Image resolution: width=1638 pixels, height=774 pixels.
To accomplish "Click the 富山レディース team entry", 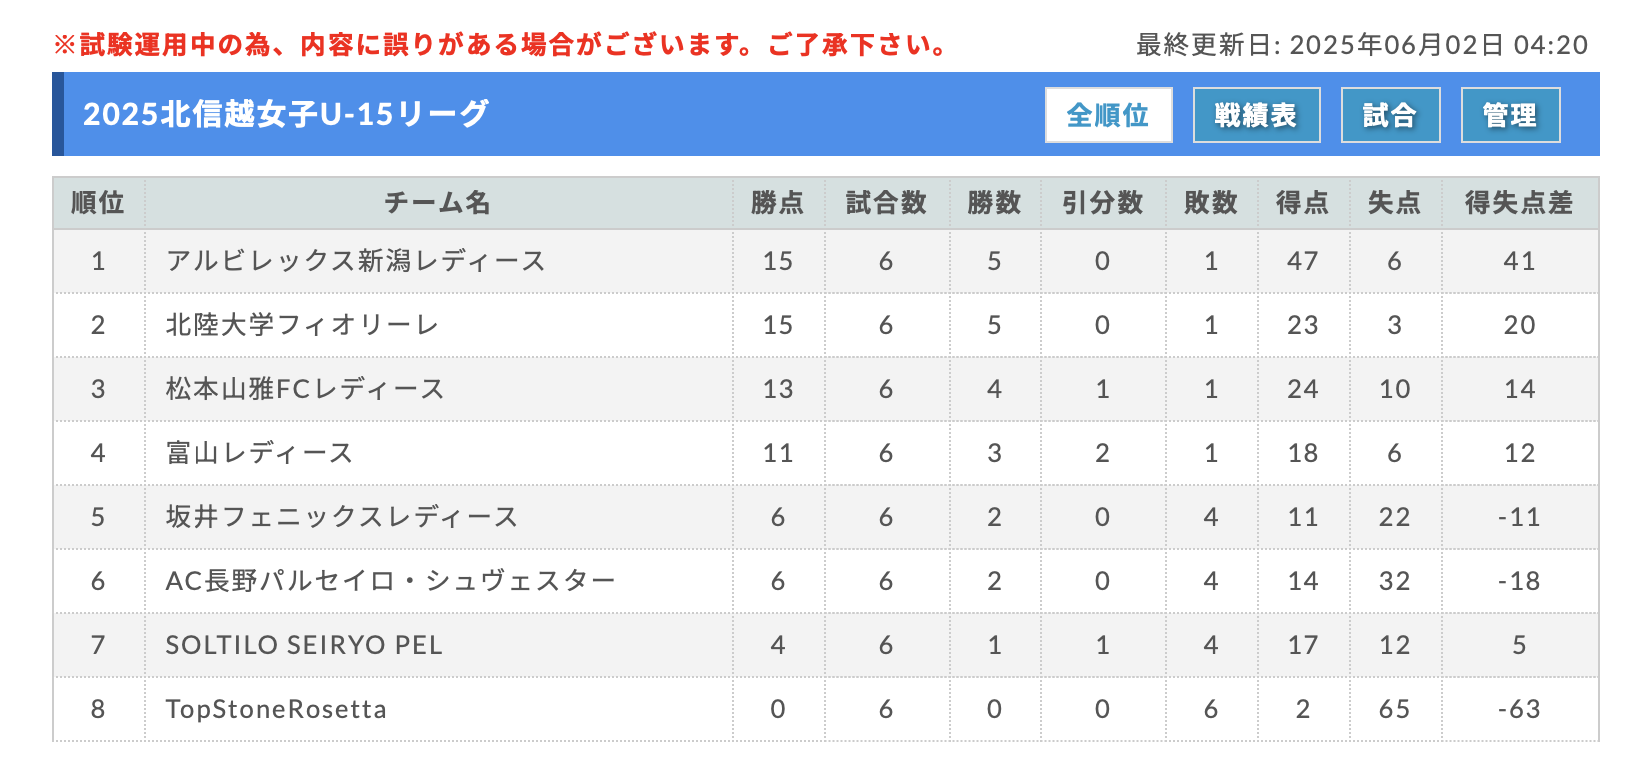I will [x=260, y=453].
